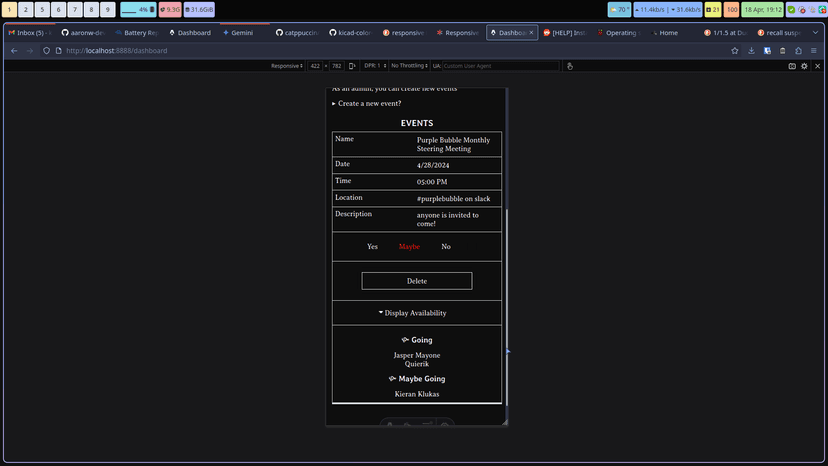Switch to the Battery Report tab

138,33
